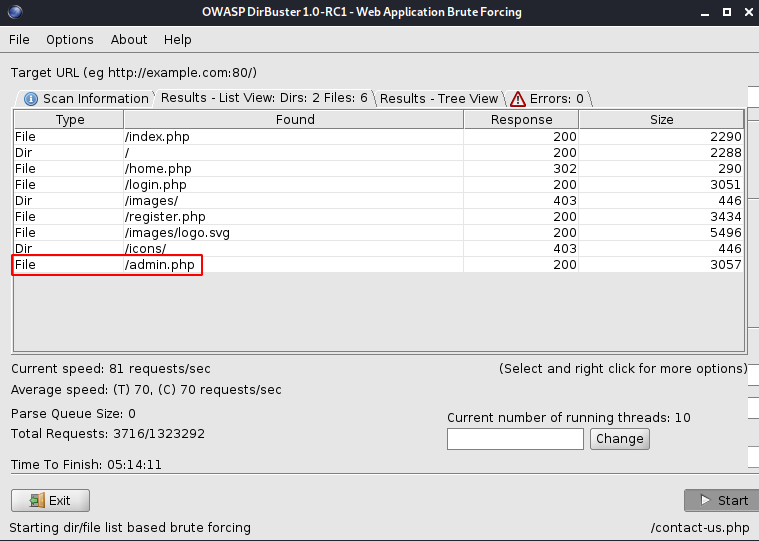Open the Errors: 0 tab

(548, 99)
